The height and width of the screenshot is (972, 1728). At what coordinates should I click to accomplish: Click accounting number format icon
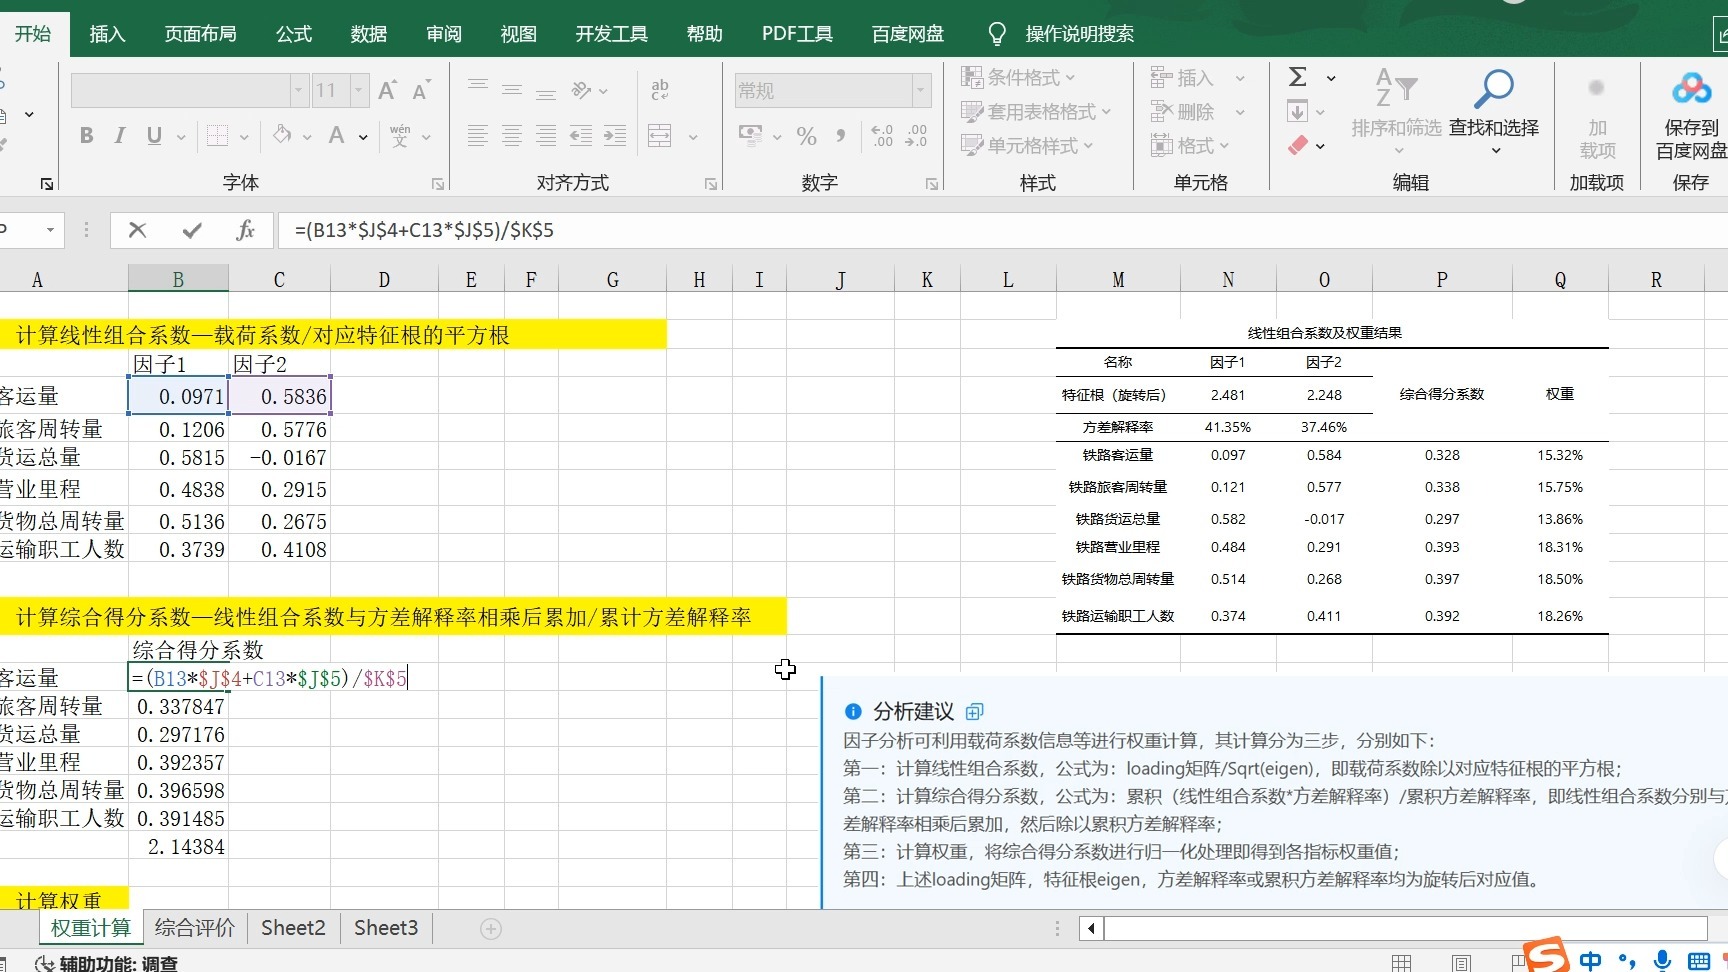(751, 135)
